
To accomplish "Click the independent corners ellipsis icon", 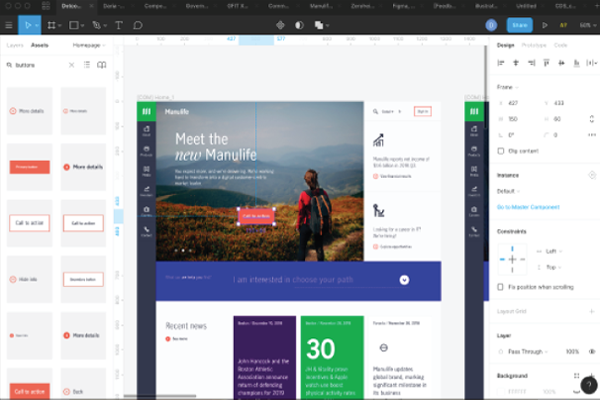I will tap(592, 135).
